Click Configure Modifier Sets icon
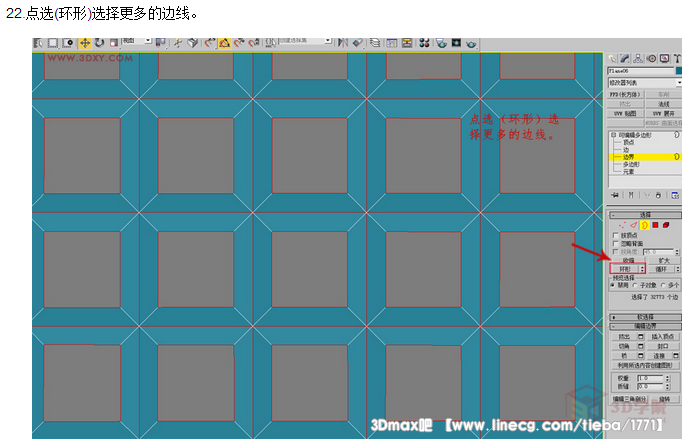The height and width of the screenshot is (442, 692). click(x=675, y=195)
